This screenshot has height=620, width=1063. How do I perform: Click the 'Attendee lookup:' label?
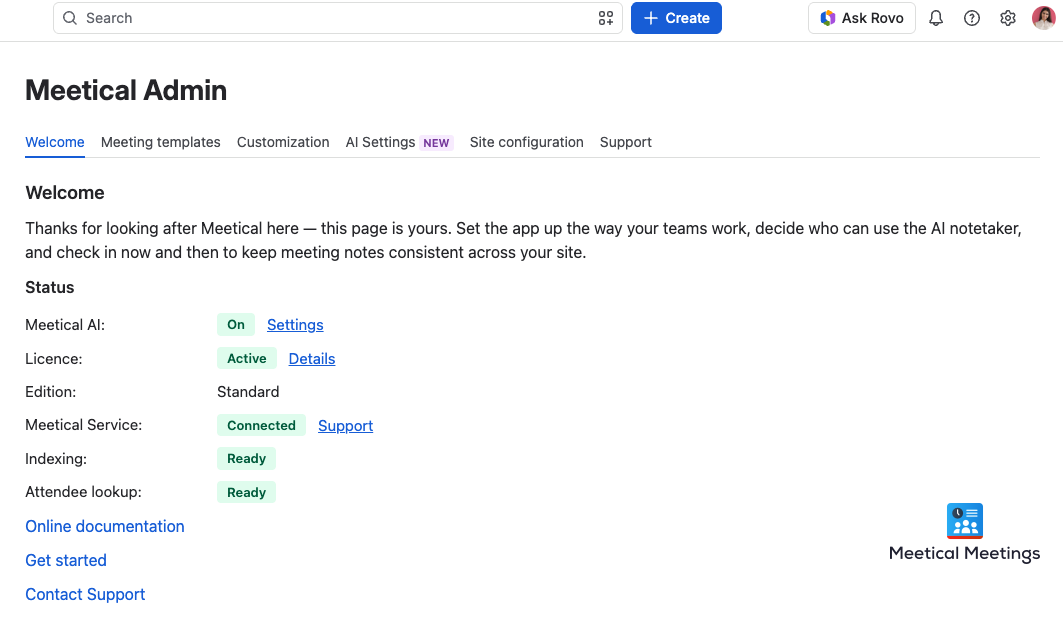[83, 492]
